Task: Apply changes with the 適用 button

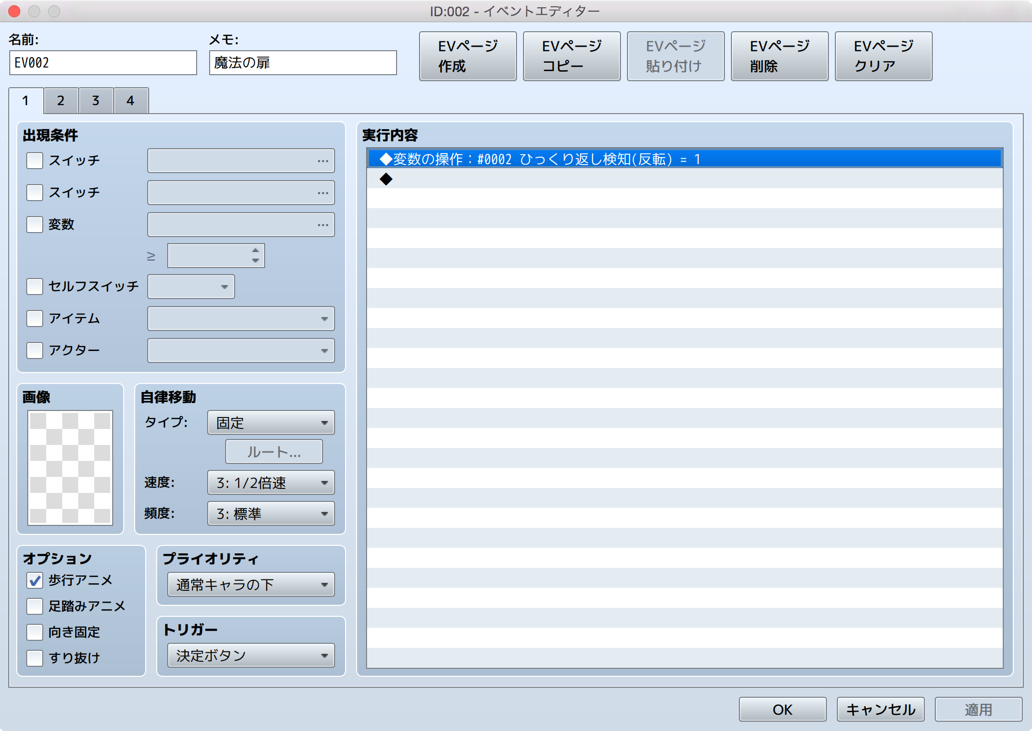Action: [977, 709]
